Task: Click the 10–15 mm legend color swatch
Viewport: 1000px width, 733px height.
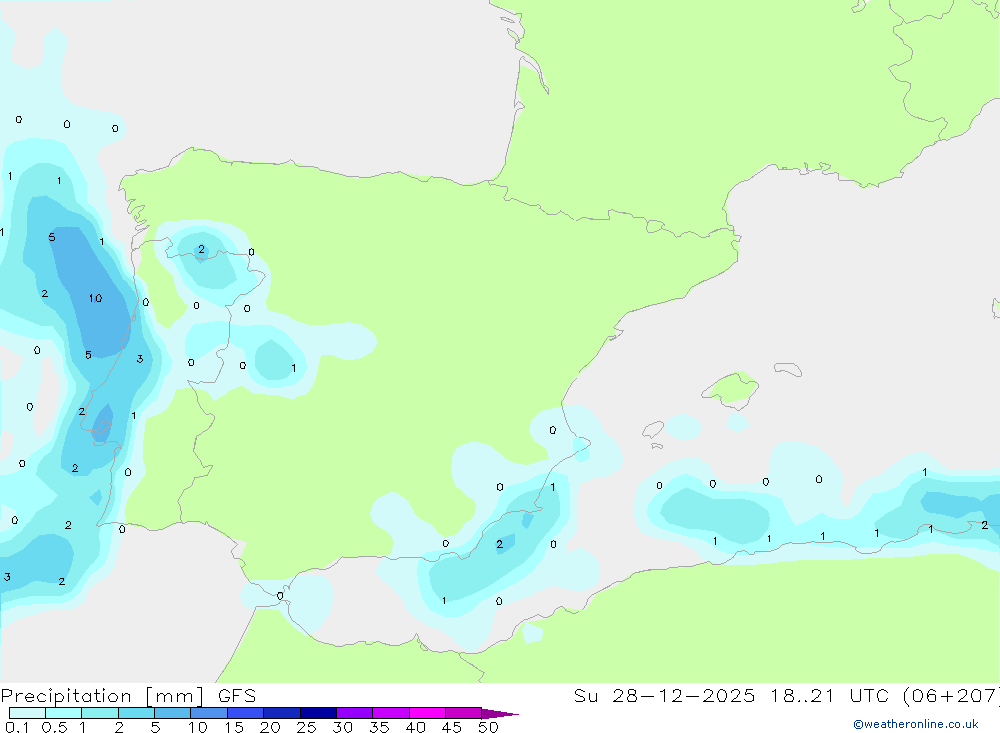Action: [x=209, y=713]
